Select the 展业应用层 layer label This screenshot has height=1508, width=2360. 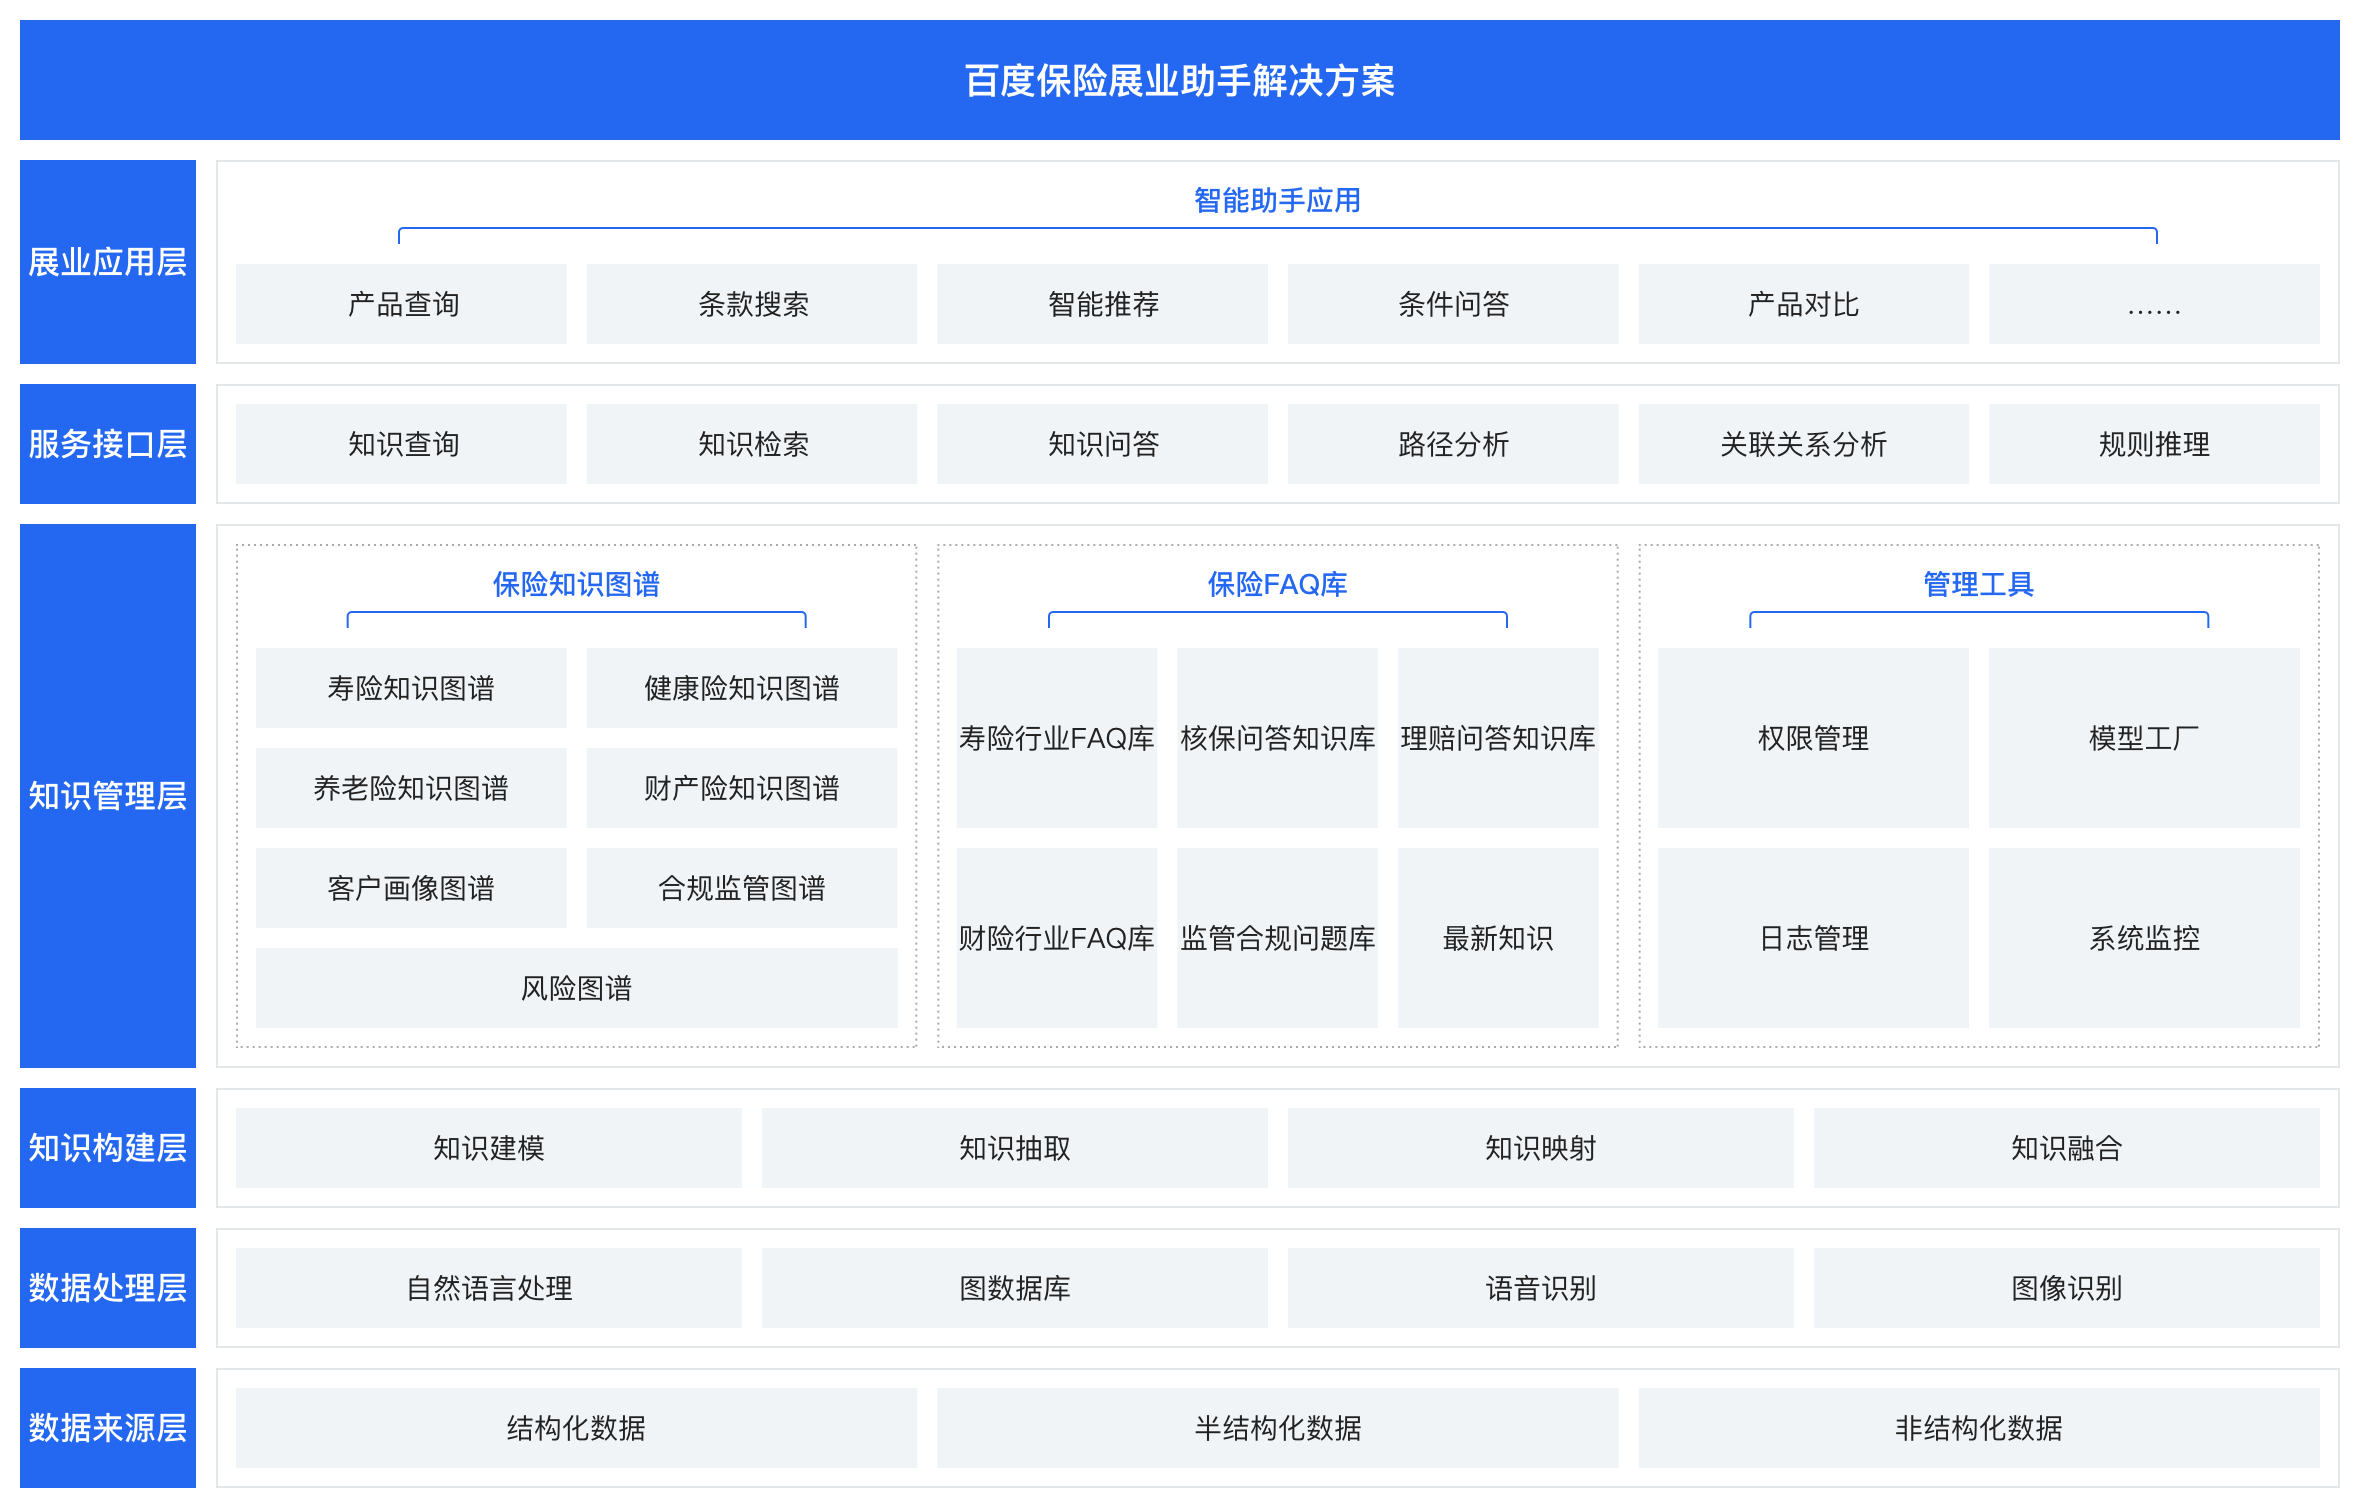click(x=108, y=262)
